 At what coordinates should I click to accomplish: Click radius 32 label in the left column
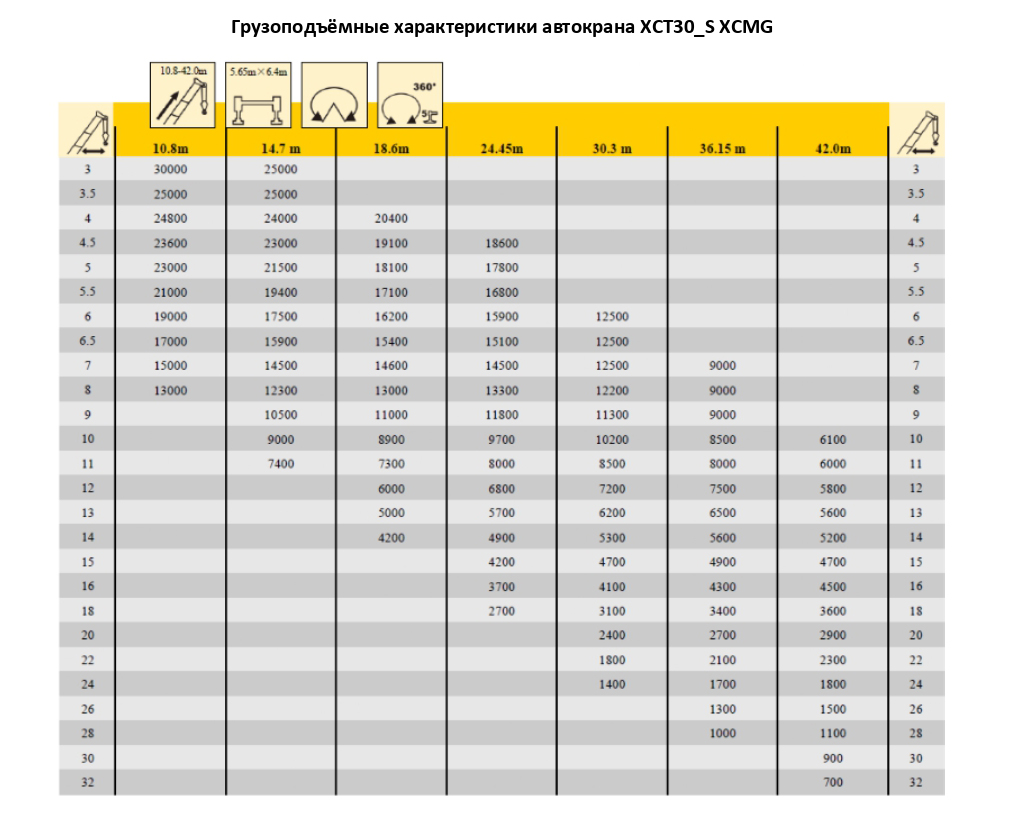pyautogui.click(x=87, y=783)
